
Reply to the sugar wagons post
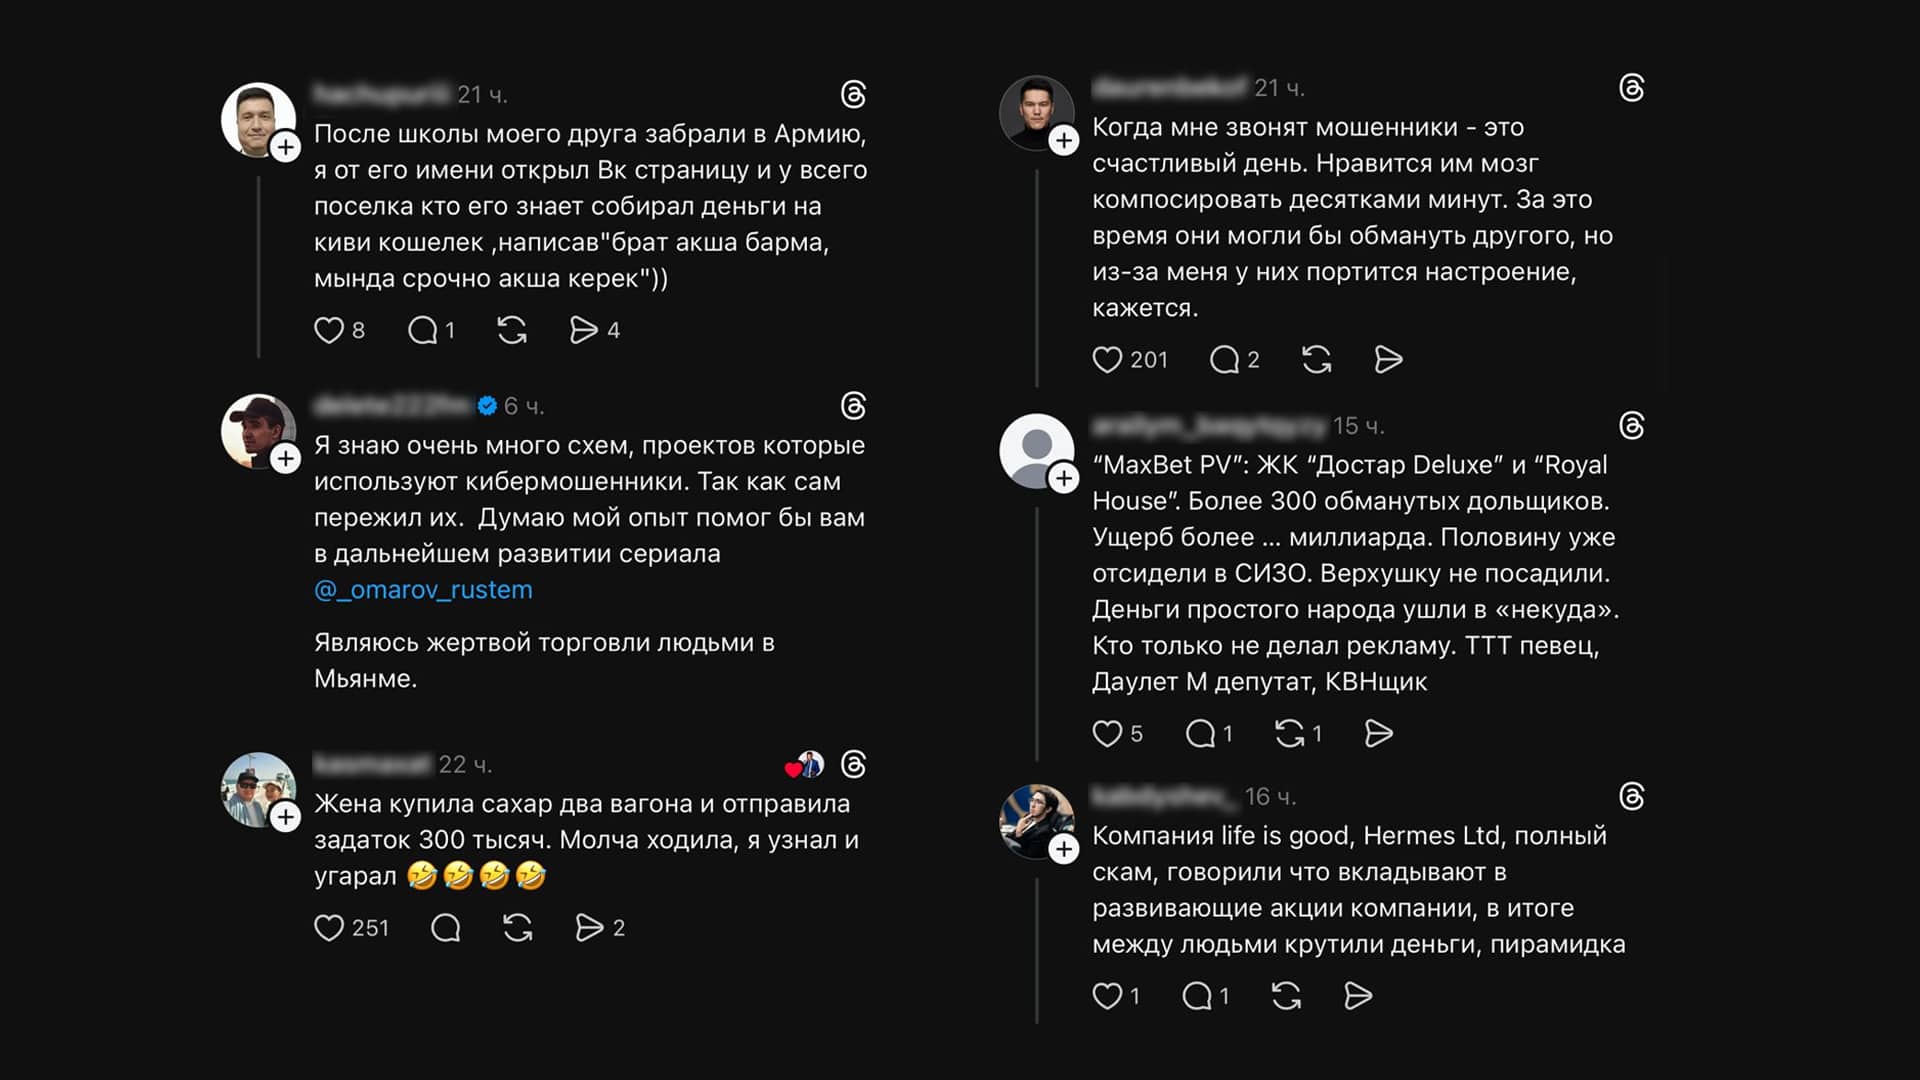tap(446, 928)
